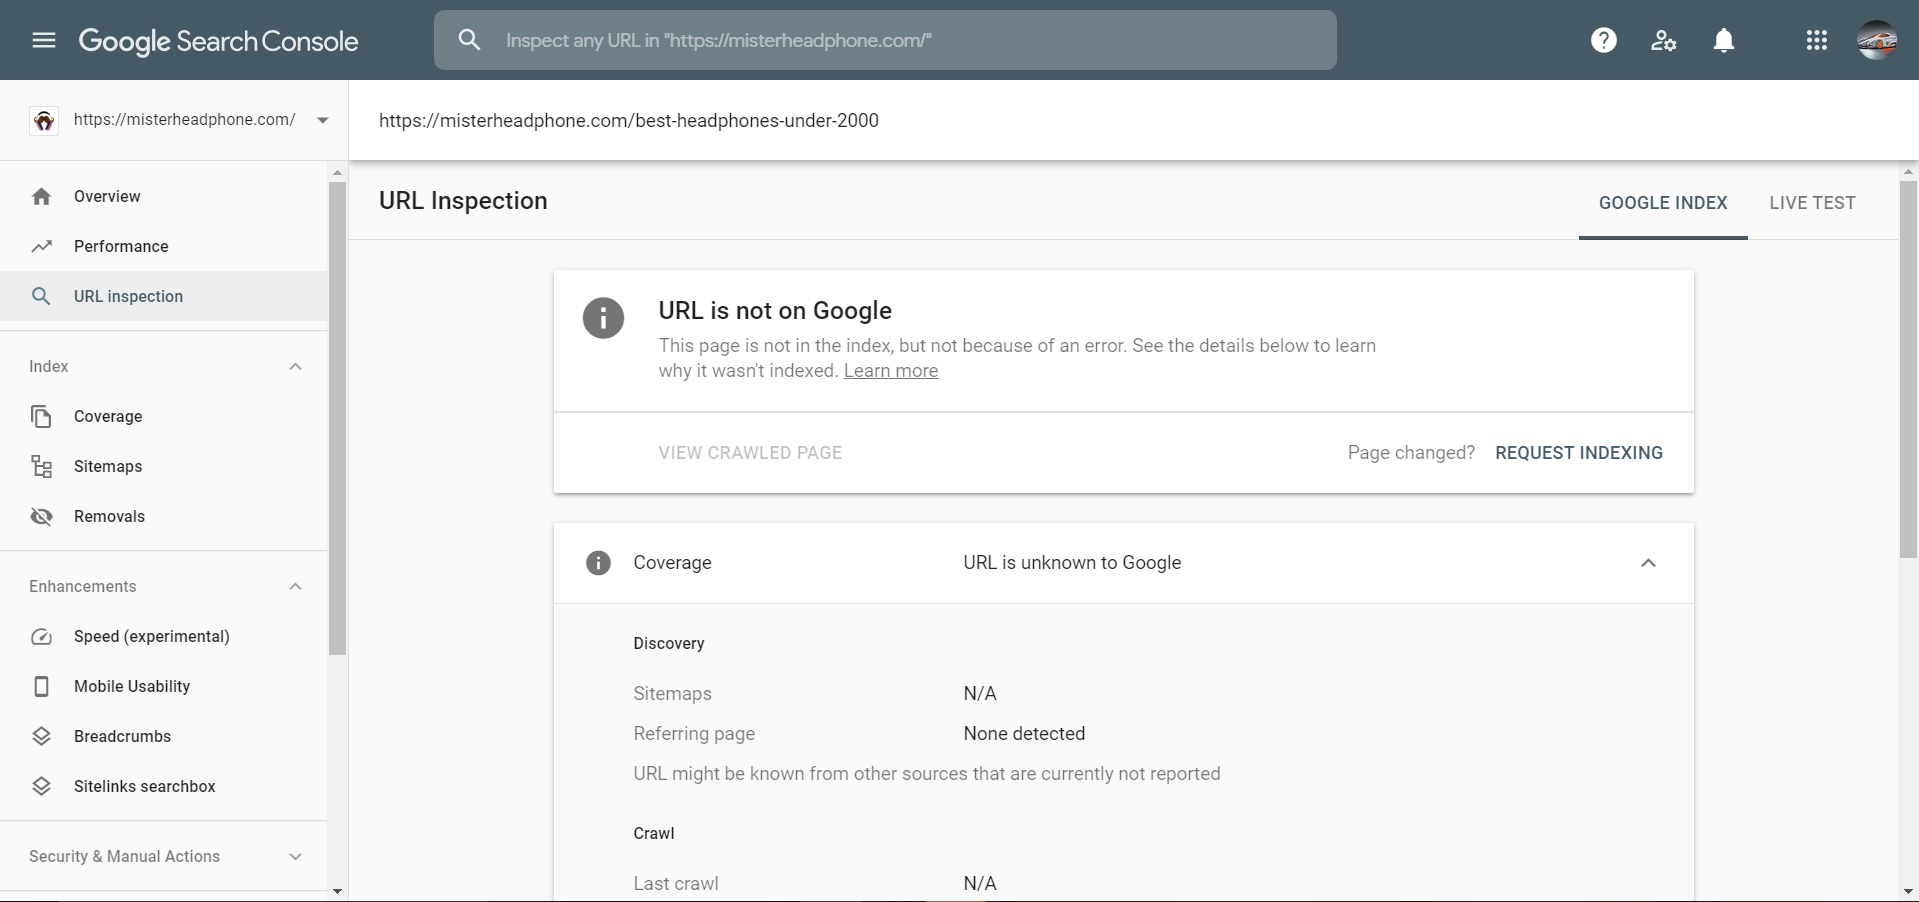Click the Speed gauge icon

[x=41, y=636]
